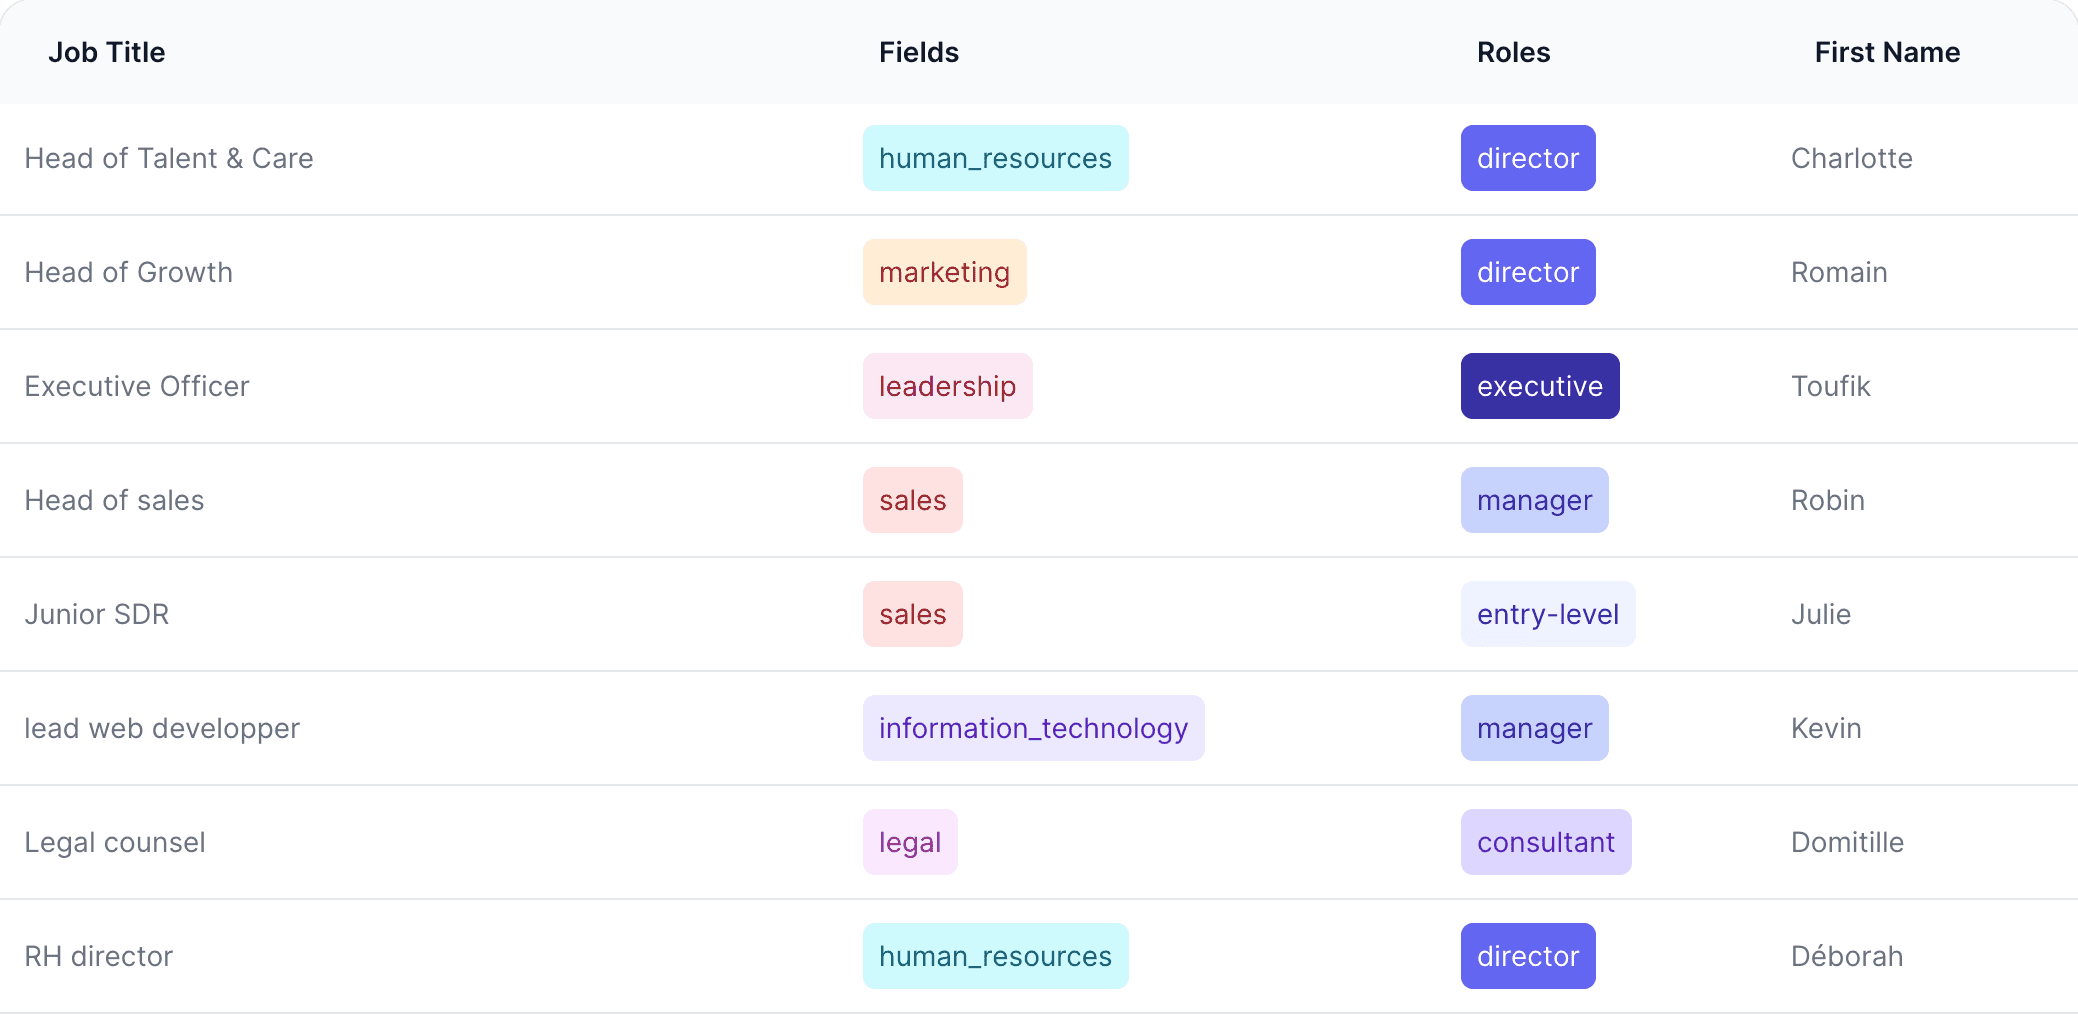Click the executive role tag
The height and width of the screenshot is (1014, 2078).
click(1540, 386)
